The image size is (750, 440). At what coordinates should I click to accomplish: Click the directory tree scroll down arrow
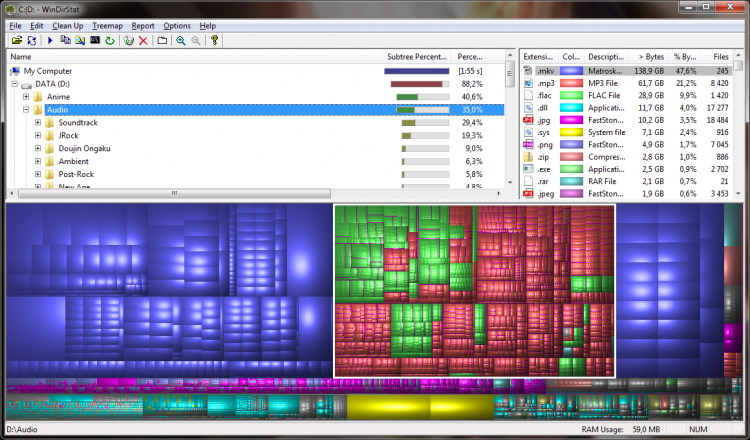coord(510,183)
